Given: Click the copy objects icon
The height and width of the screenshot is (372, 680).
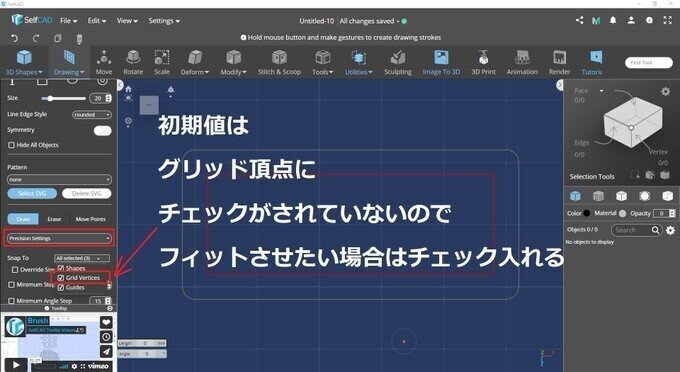Looking at the screenshot, I should [x=57, y=38].
